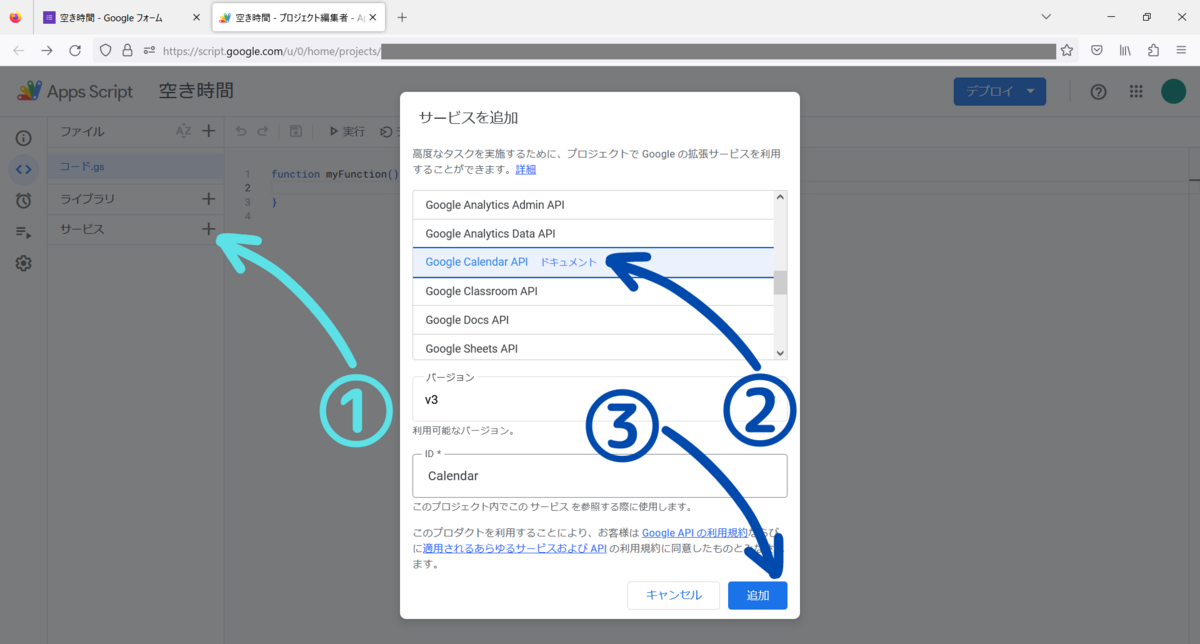Screen dimensions: 1200x644
Task: Open the help question mark icon
Action: coord(1098,92)
